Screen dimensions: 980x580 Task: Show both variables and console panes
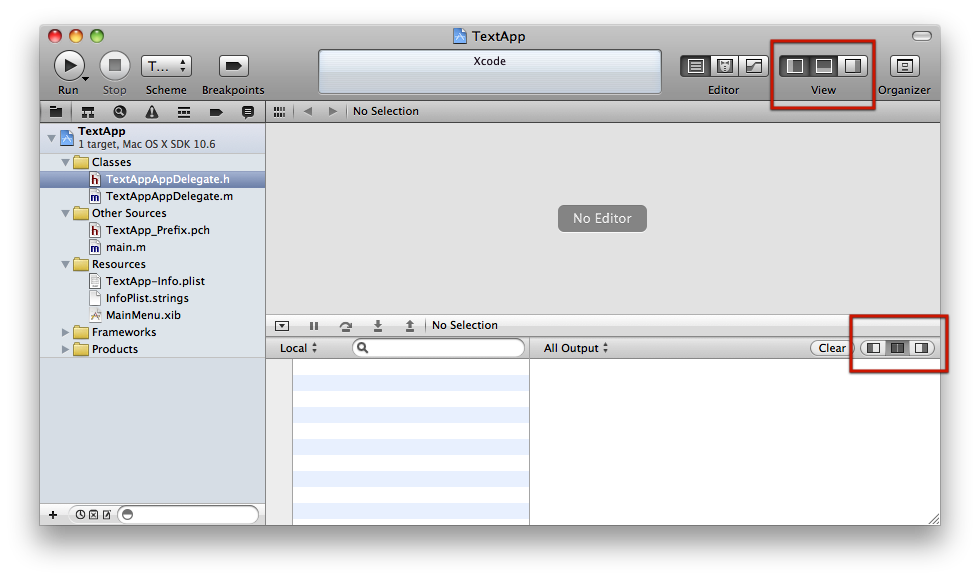tap(898, 348)
